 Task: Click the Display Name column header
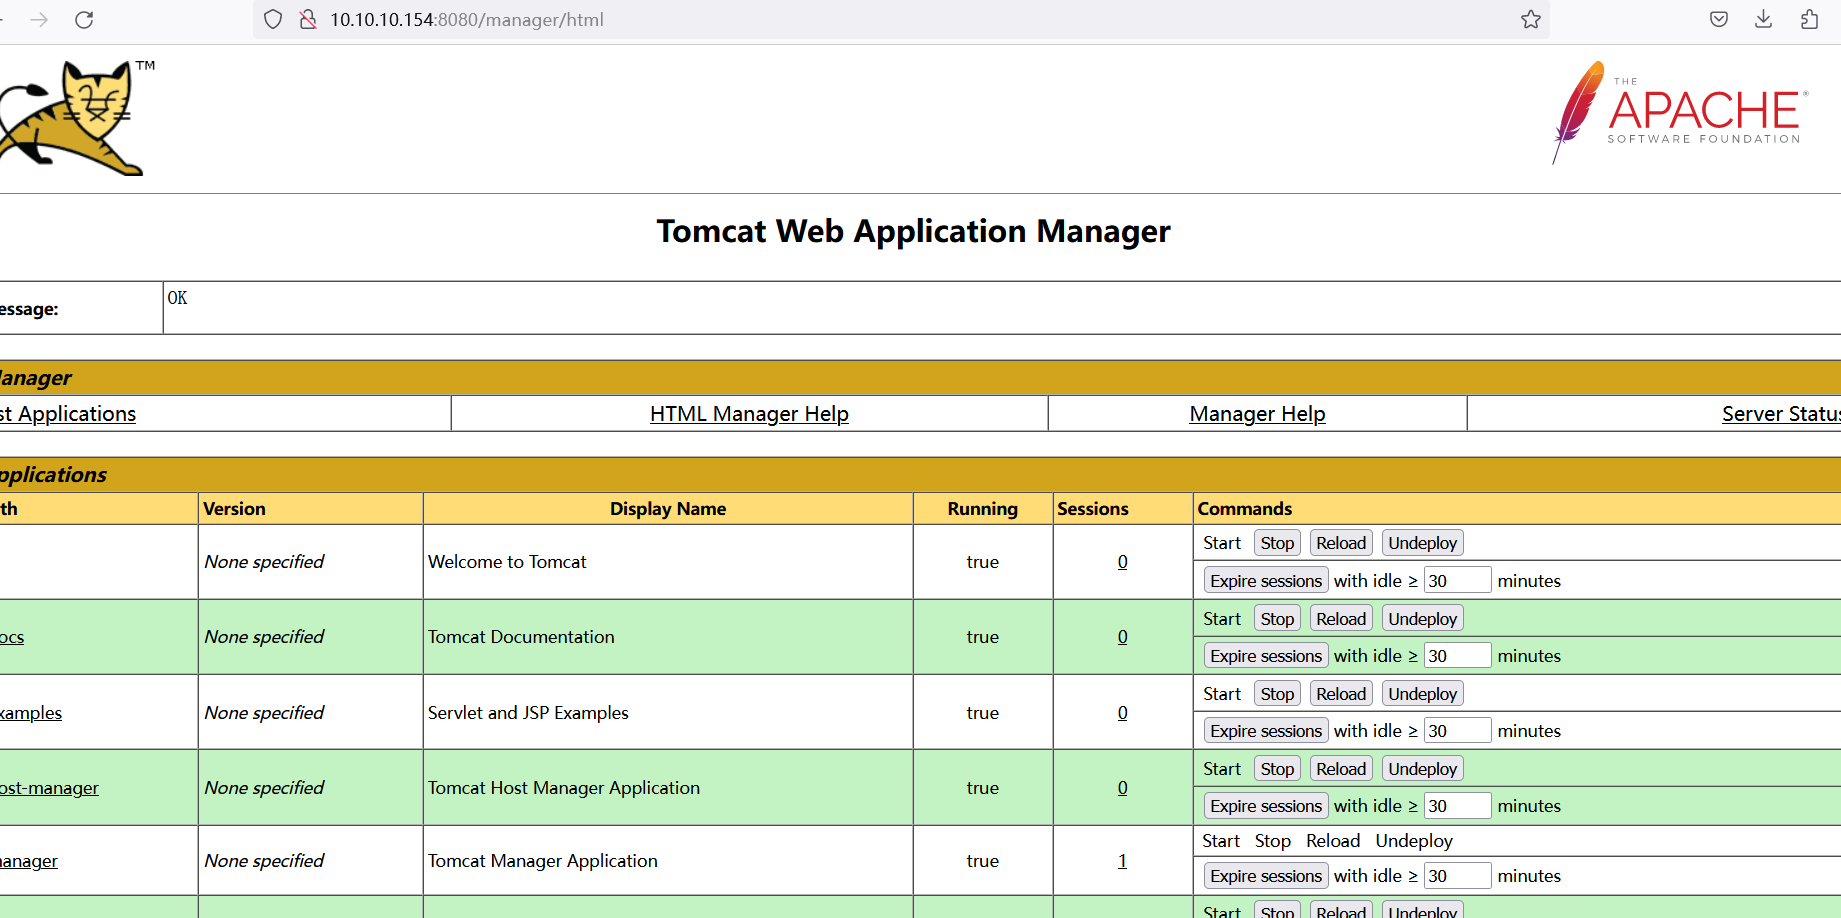(x=668, y=509)
